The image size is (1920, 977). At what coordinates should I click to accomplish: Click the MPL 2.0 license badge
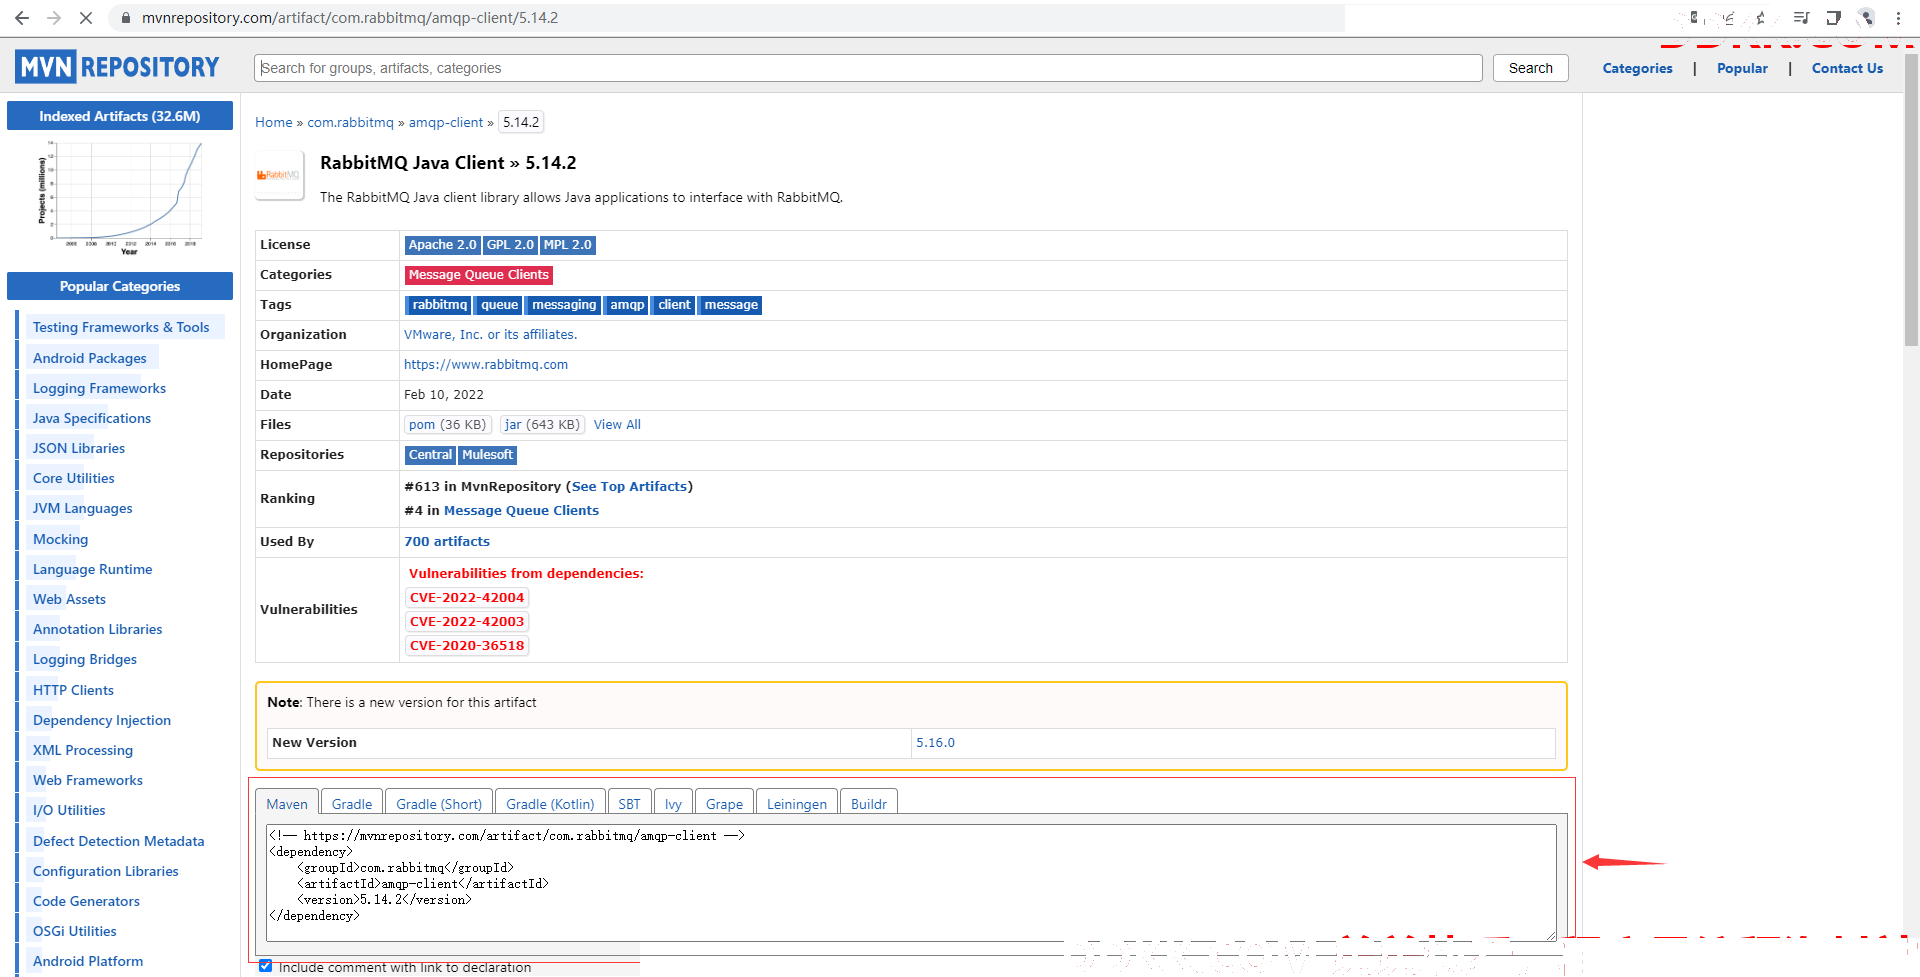[567, 245]
